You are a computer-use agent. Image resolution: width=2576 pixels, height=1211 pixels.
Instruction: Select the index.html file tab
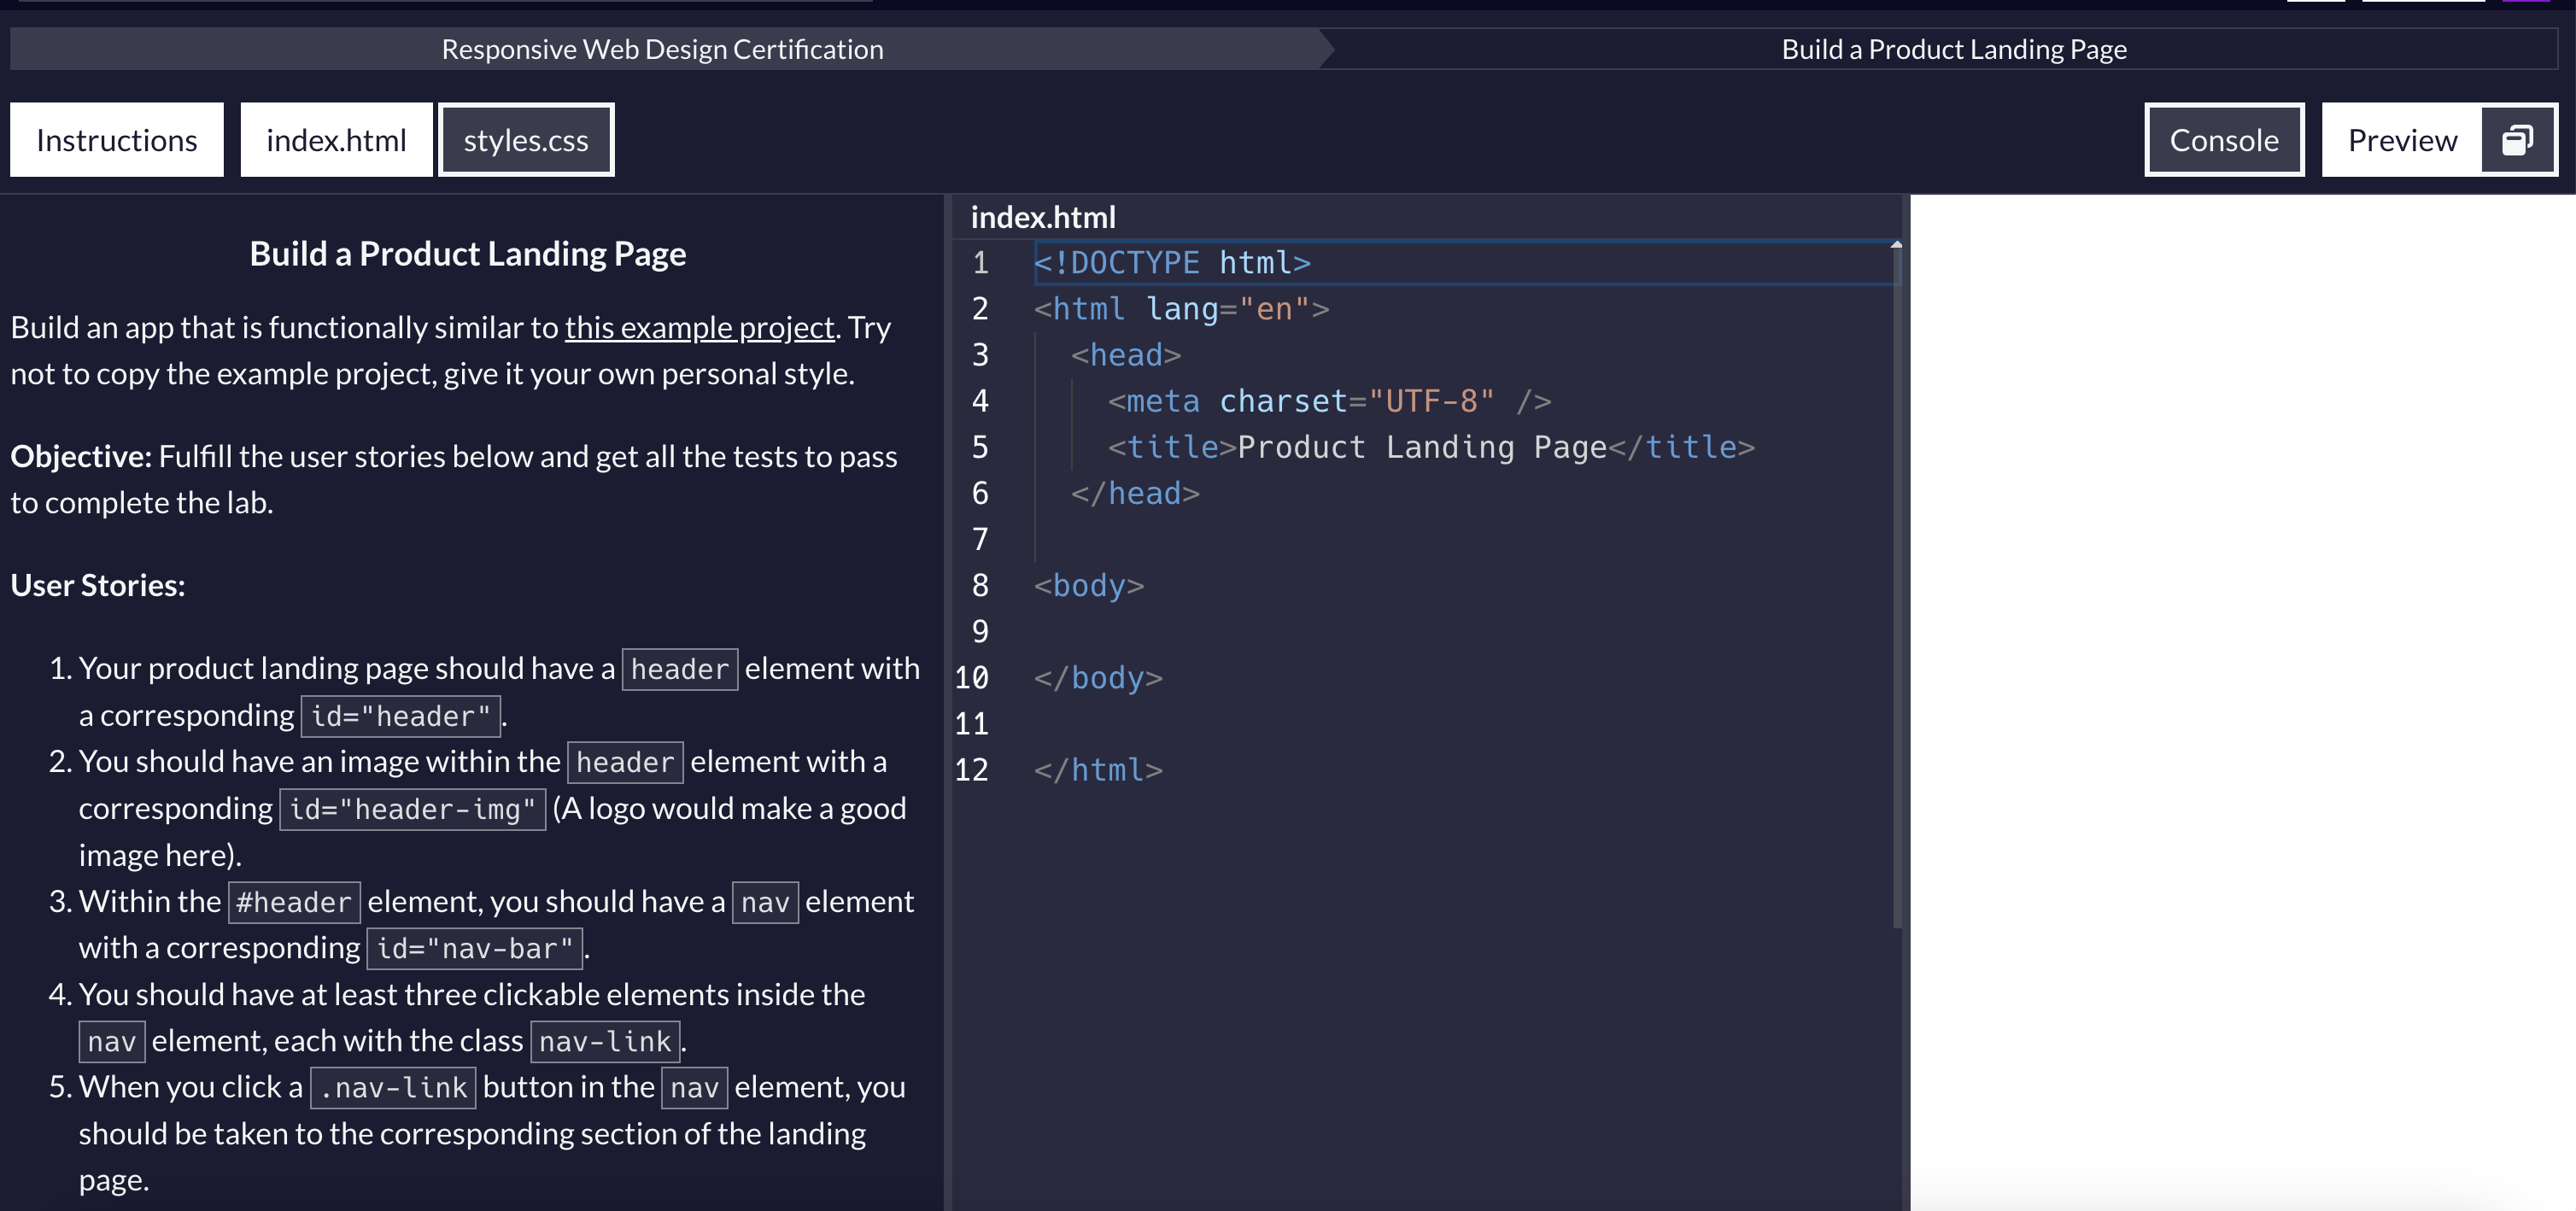[336, 140]
